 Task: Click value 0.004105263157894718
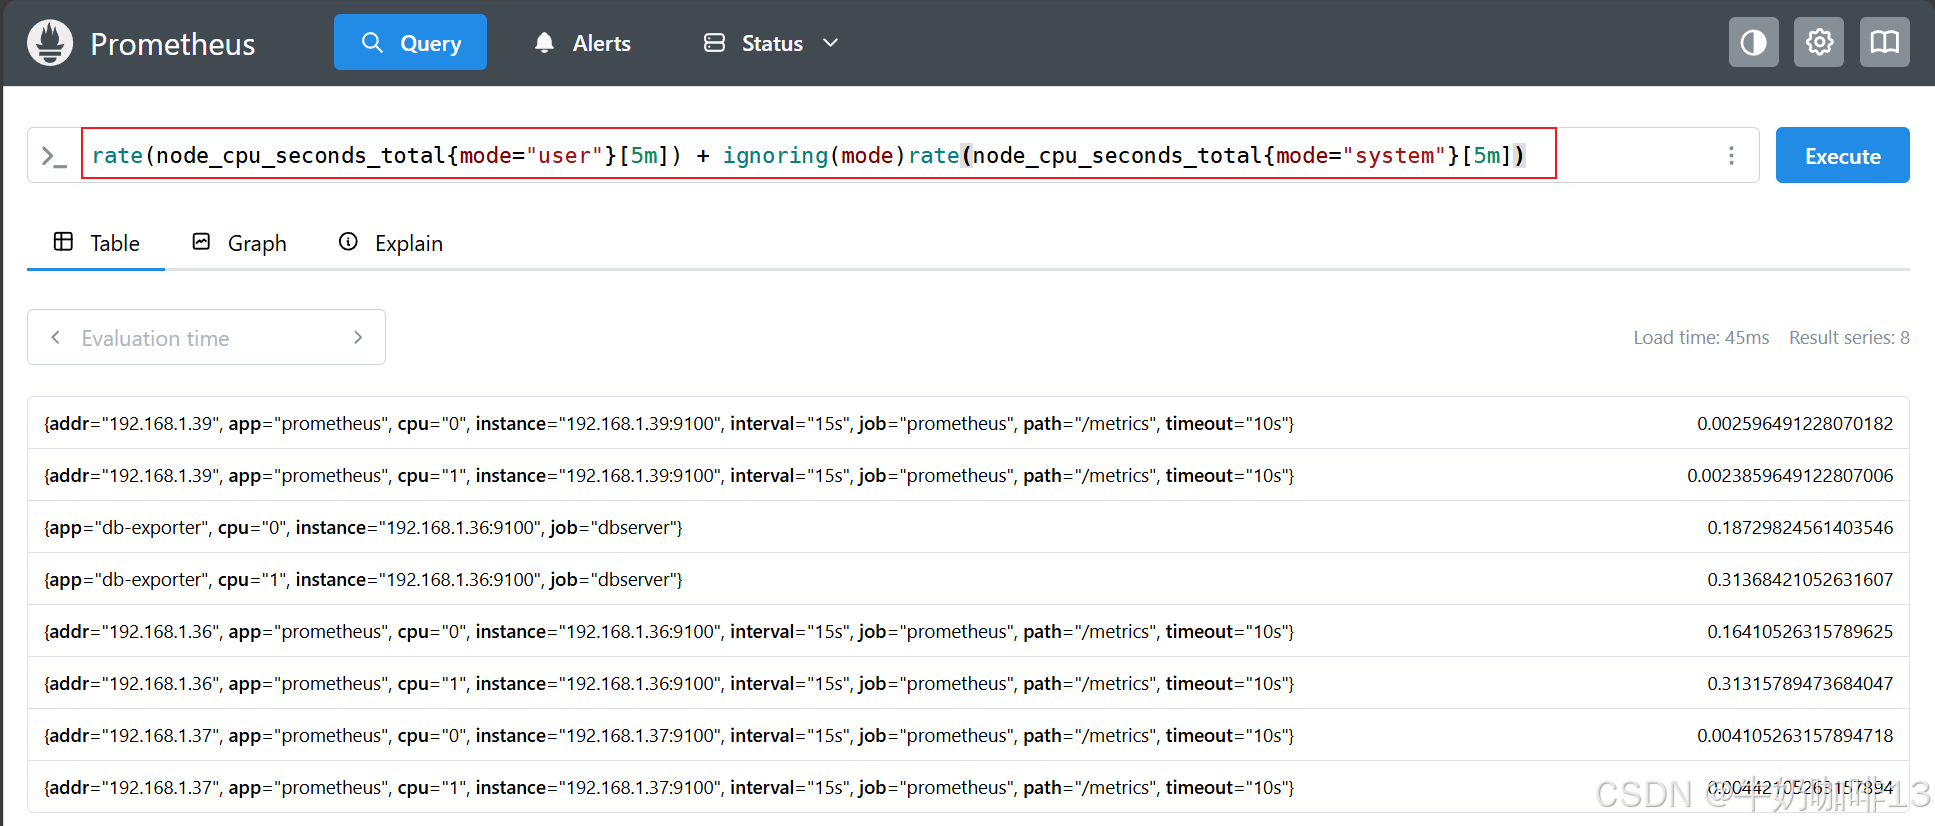[x=1795, y=735]
